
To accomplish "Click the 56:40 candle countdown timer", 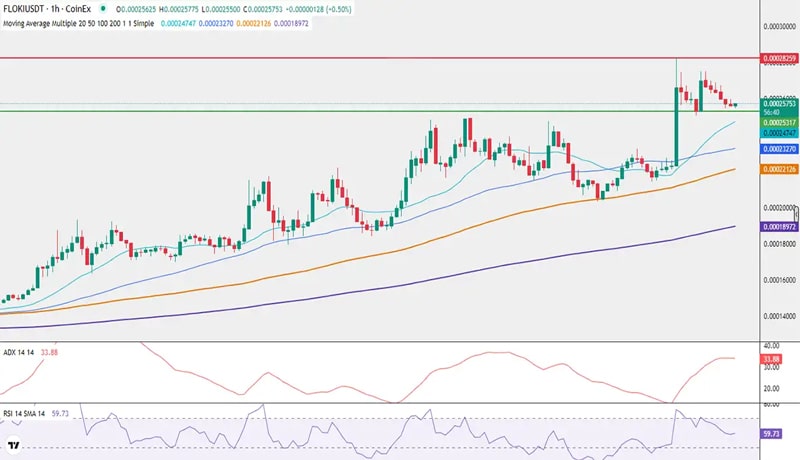I will 771,112.
